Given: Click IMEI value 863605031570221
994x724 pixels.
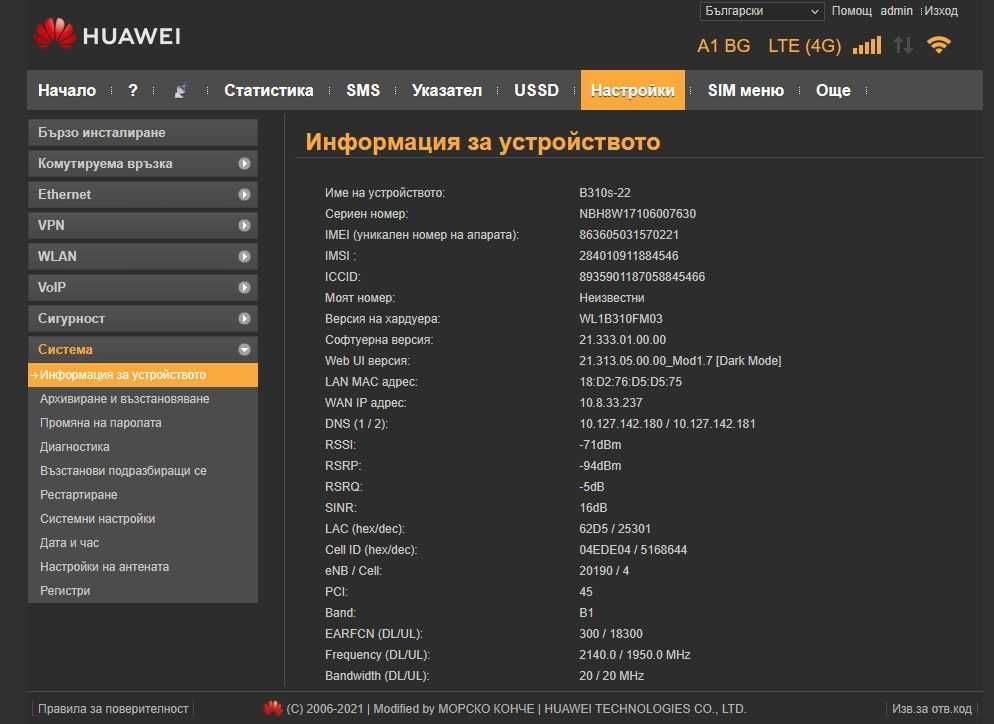Looking at the screenshot, I should [x=629, y=235].
